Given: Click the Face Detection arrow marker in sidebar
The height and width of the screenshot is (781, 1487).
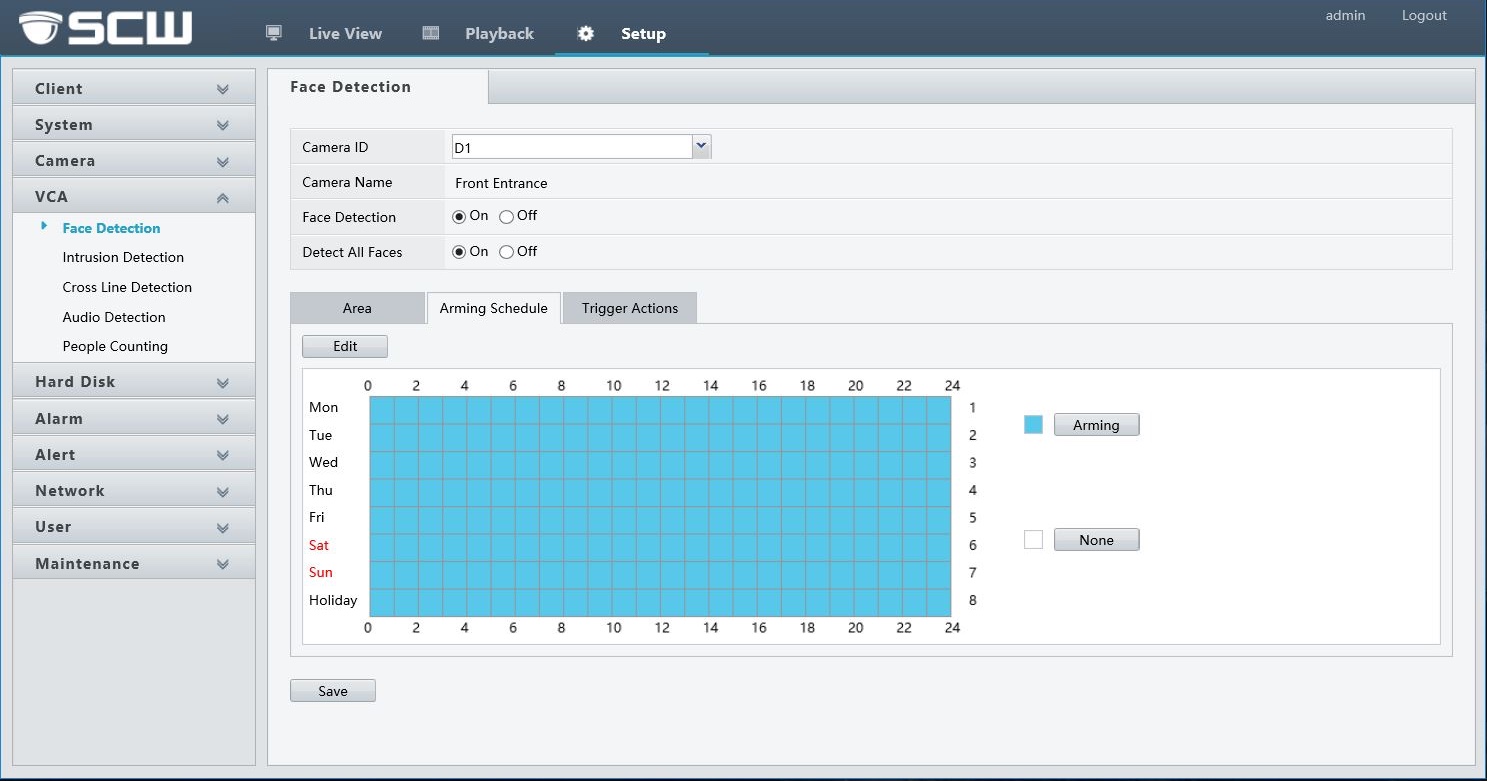Looking at the screenshot, I should tap(44, 227).
